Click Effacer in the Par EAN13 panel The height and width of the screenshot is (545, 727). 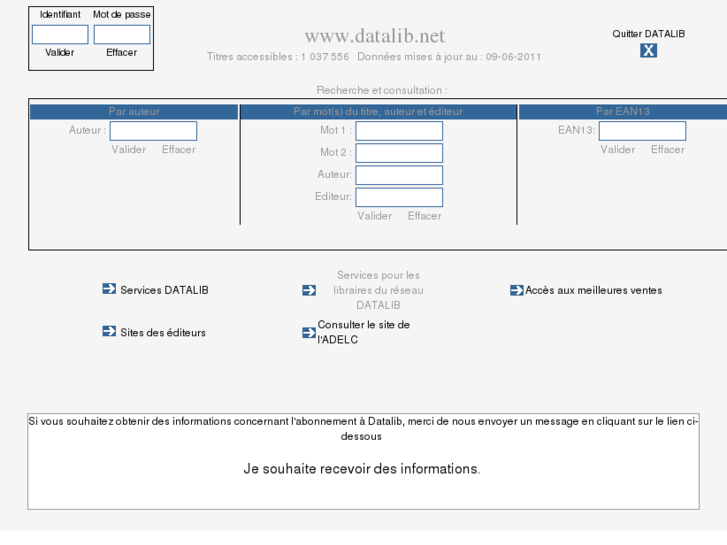[668, 149]
